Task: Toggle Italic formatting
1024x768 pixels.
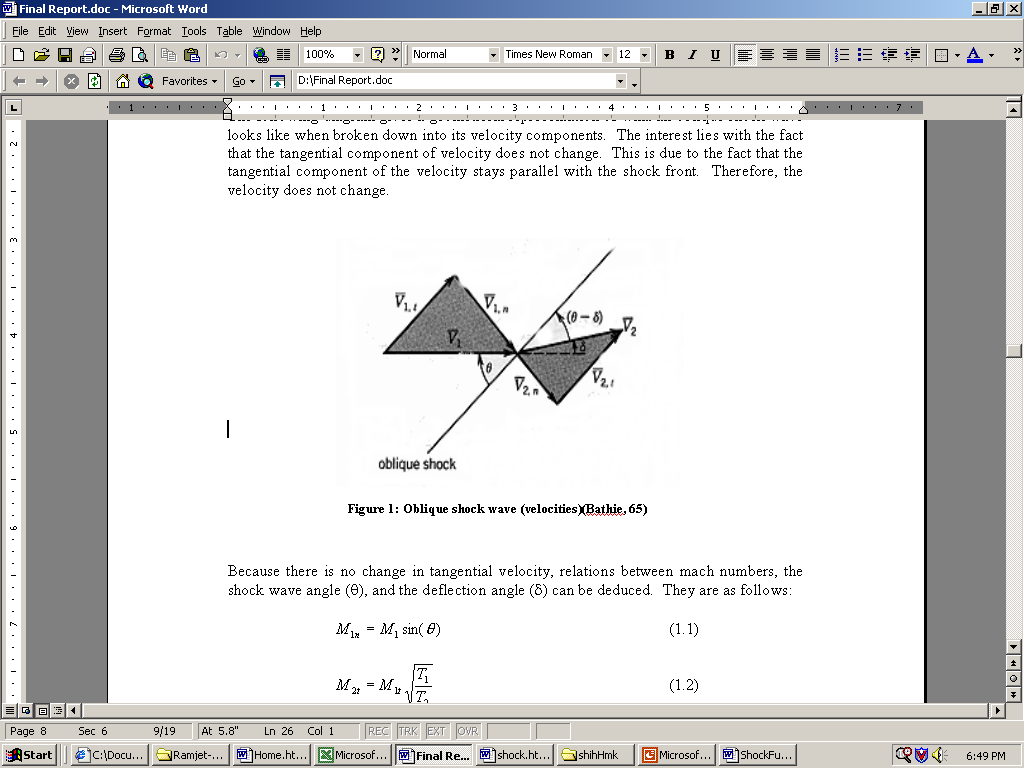Action: pyautogui.click(x=692, y=55)
